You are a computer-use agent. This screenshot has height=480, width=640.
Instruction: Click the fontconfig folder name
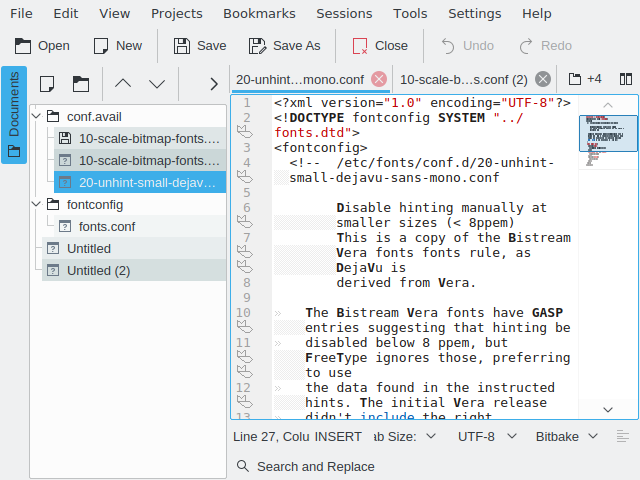click(95, 204)
